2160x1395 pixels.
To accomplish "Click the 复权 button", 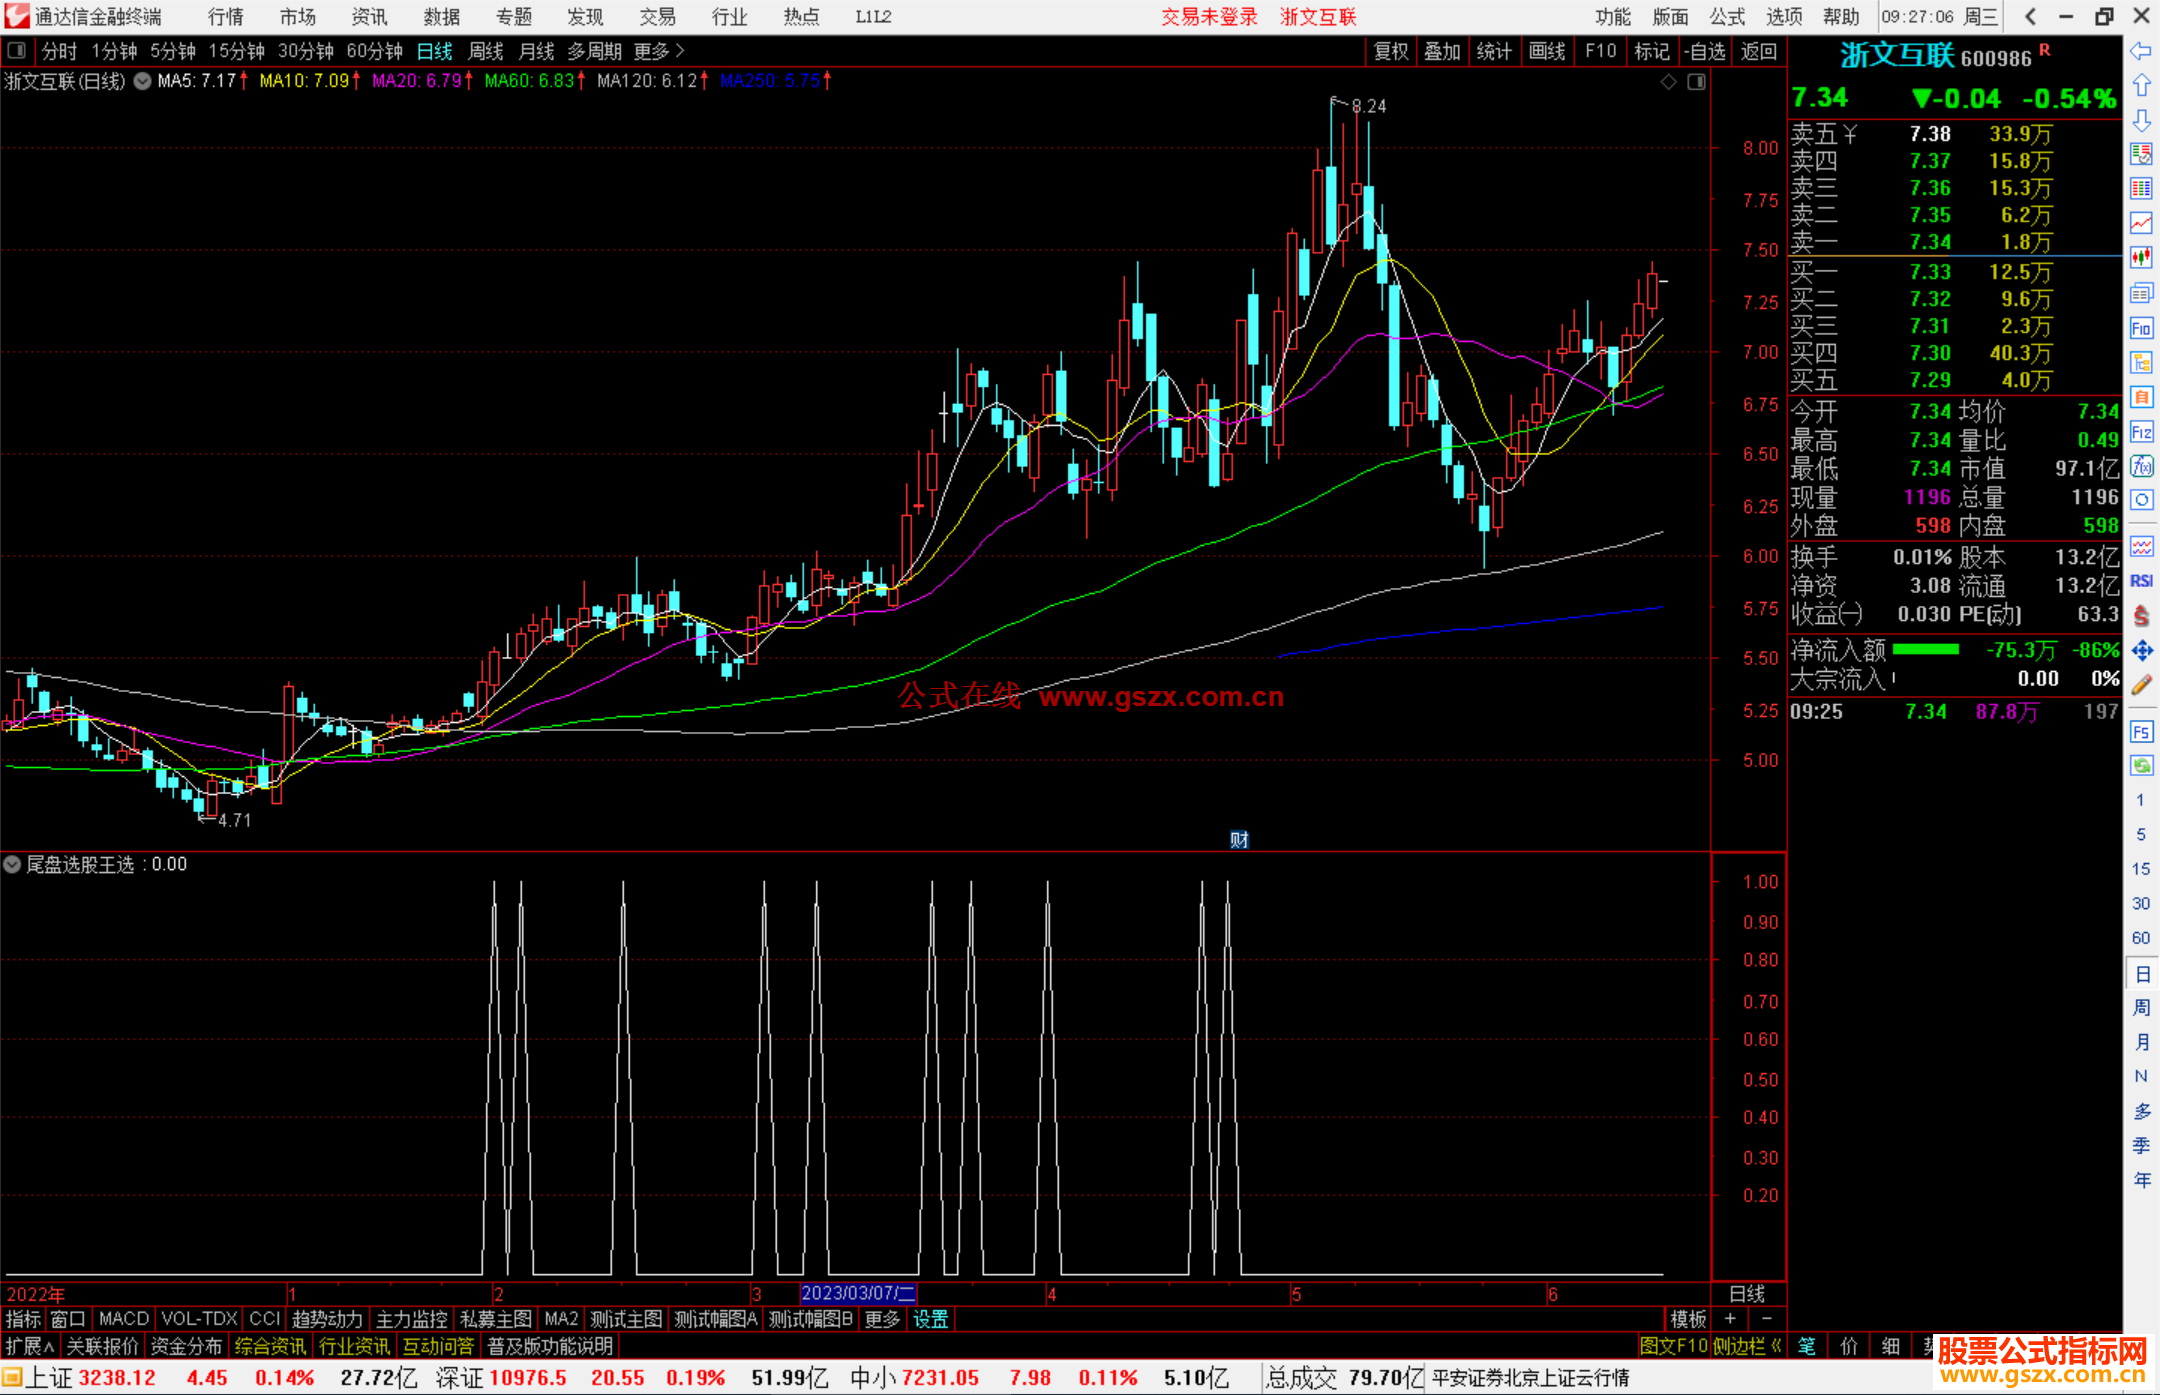I will click(x=1390, y=51).
